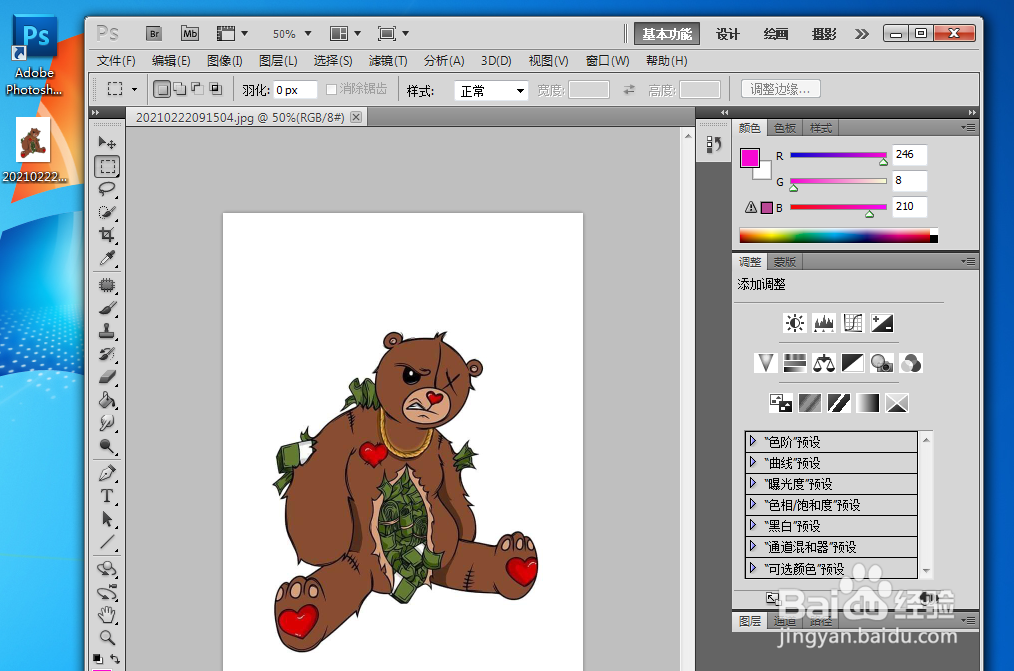Open the 文件(F) menu
1014x671 pixels.
pos(116,61)
